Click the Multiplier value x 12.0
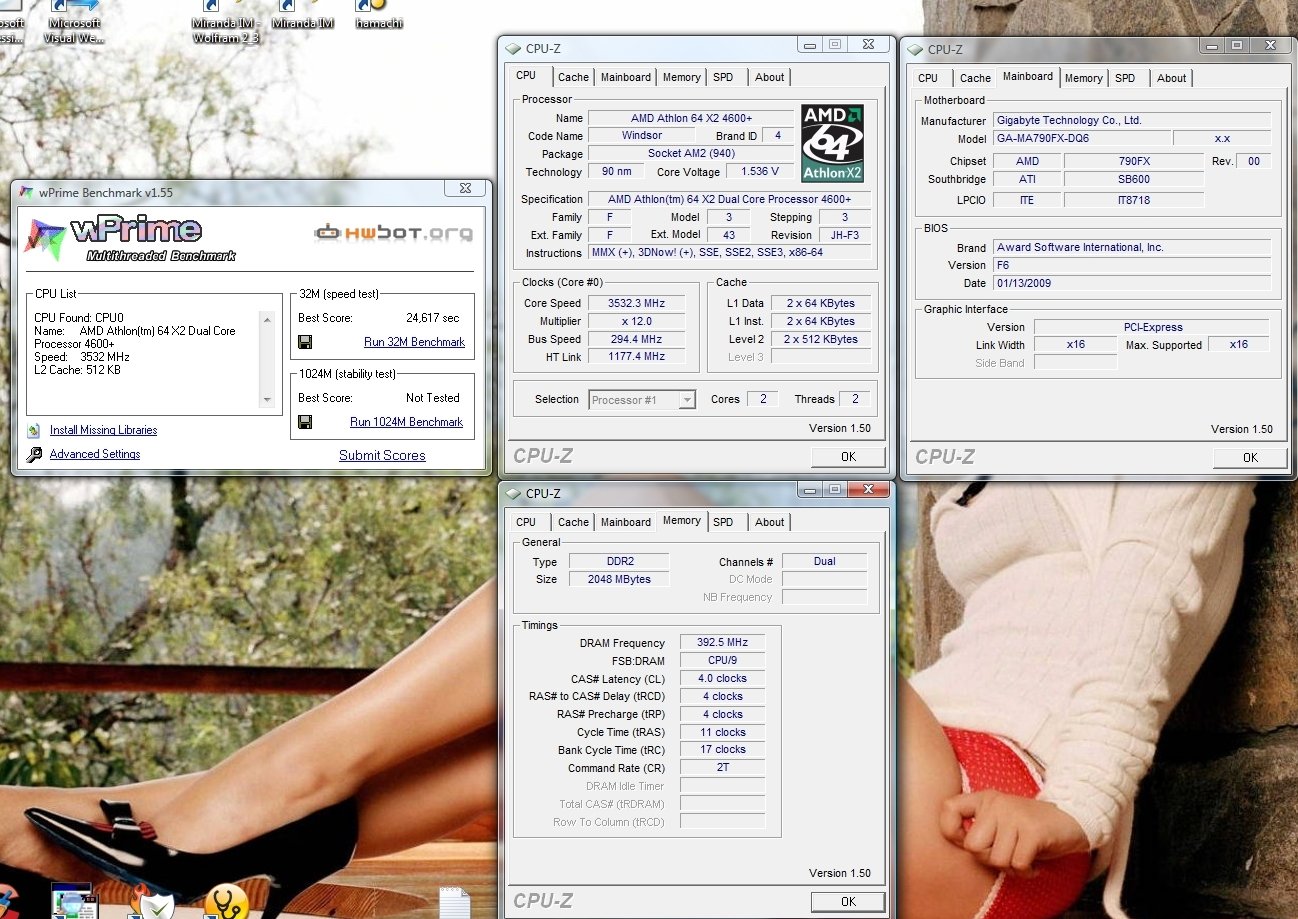Image resolution: width=1298 pixels, height=919 pixels. 636,321
